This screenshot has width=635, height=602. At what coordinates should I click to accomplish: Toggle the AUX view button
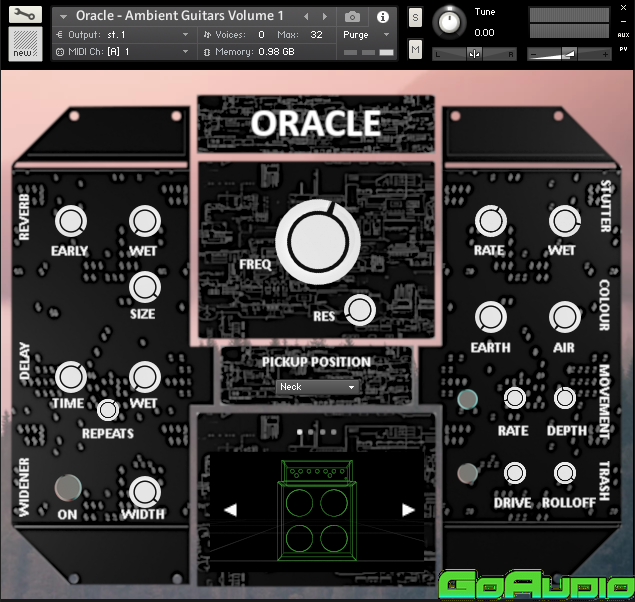point(623,35)
